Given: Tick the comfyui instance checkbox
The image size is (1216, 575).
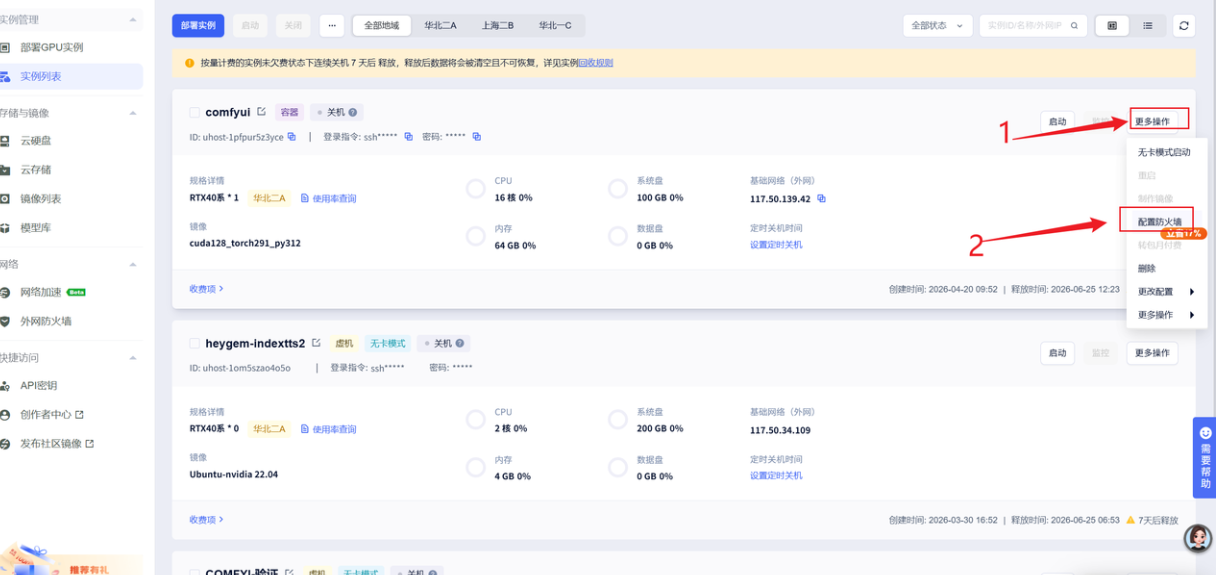Looking at the screenshot, I should pyautogui.click(x=195, y=112).
